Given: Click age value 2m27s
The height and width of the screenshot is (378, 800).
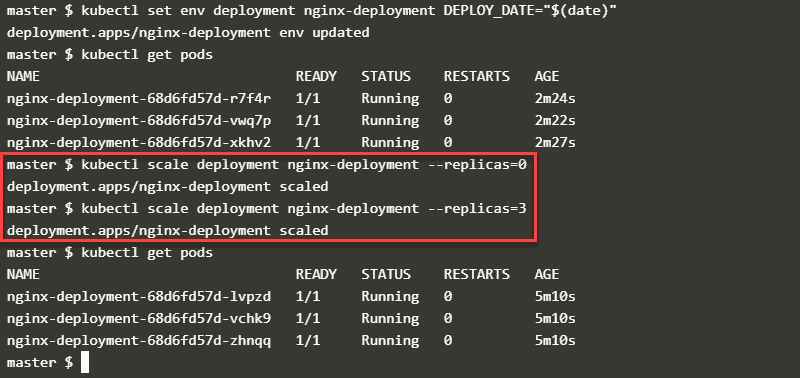Looking at the screenshot, I should tap(555, 142).
